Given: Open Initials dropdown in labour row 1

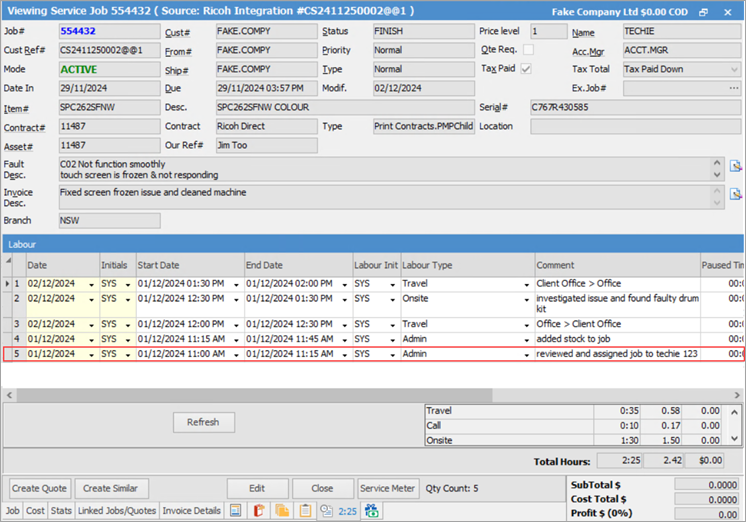Looking at the screenshot, I should click(127, 285).
